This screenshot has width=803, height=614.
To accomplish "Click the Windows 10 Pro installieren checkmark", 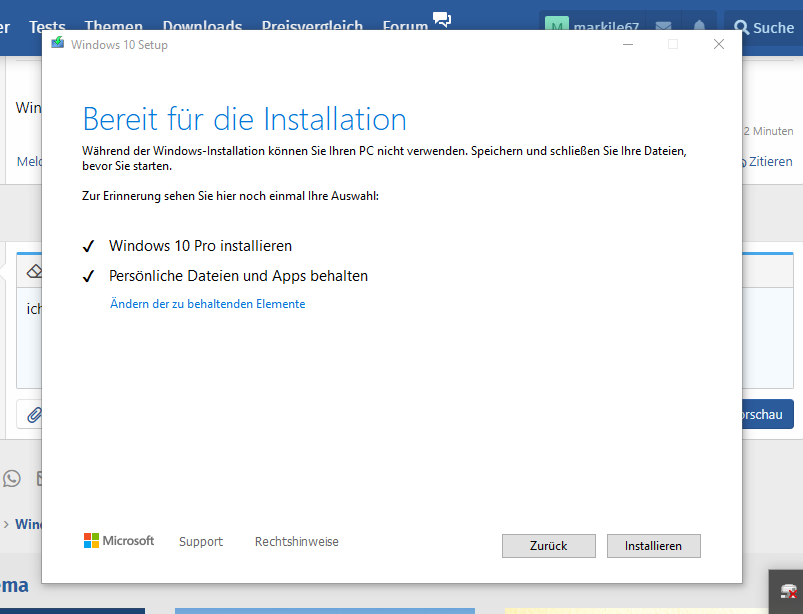I will 88,246.
